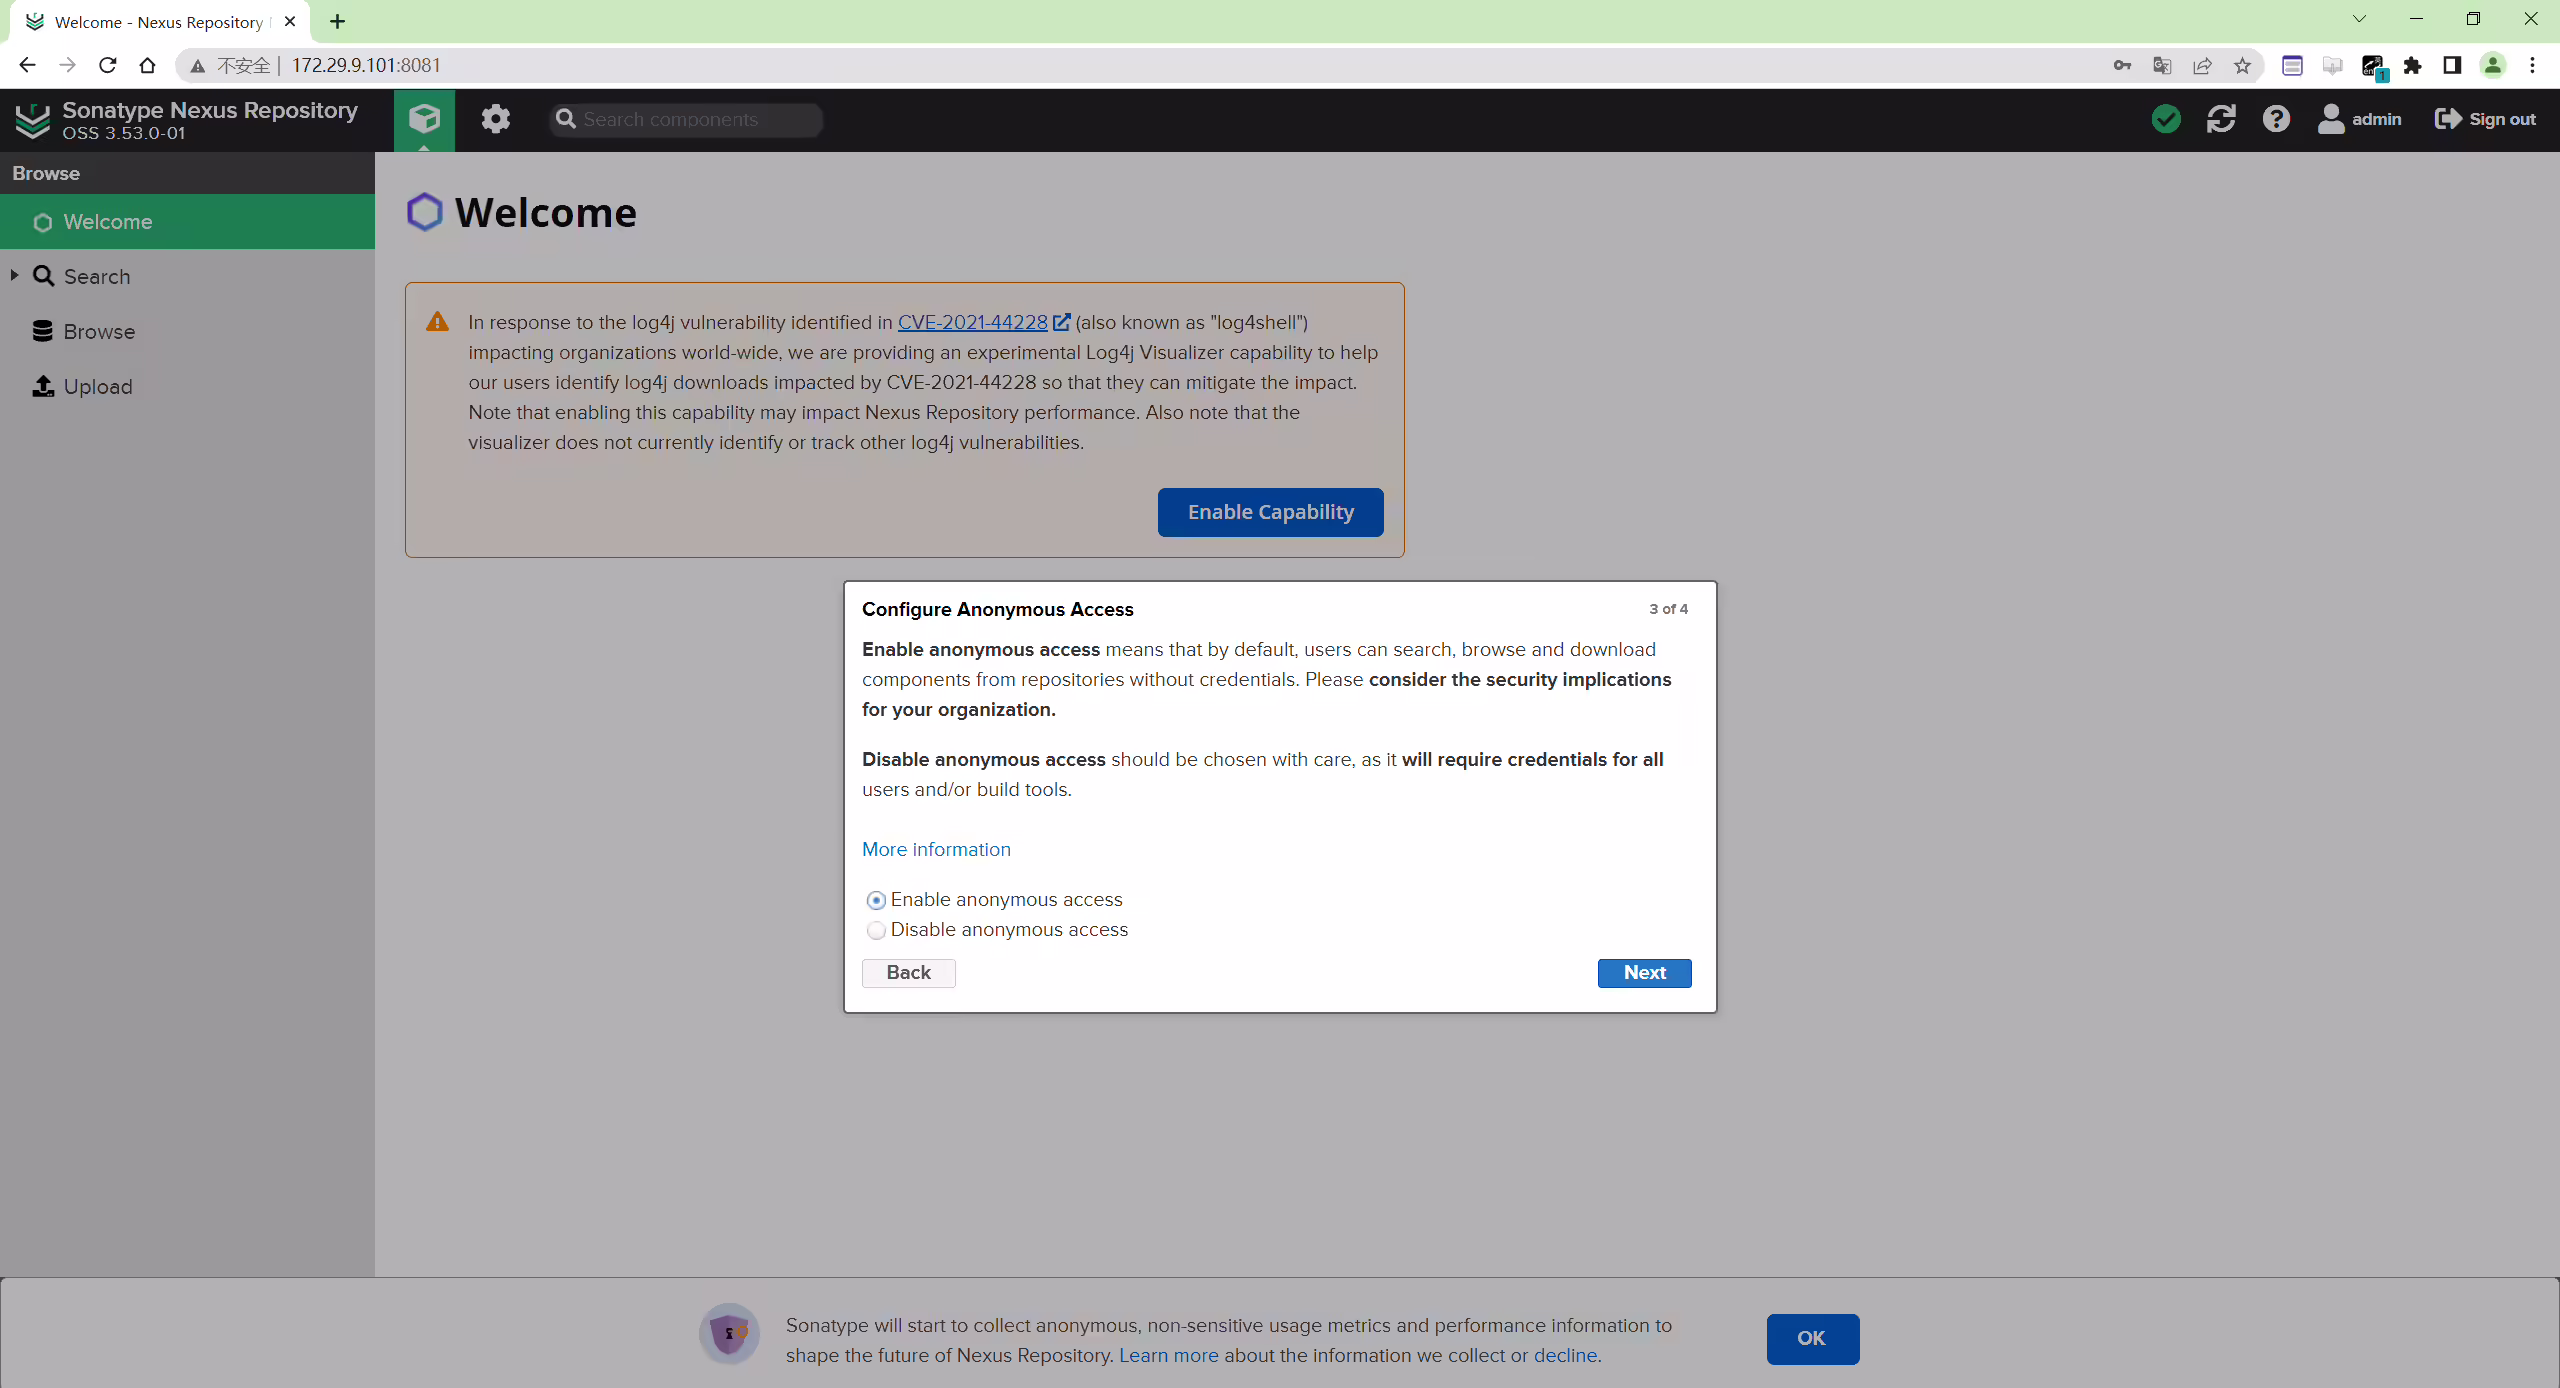Viewport: 2560px width, 1388px height.
Task: Click the Sign out icon
Action: [x=2447, y=119]
